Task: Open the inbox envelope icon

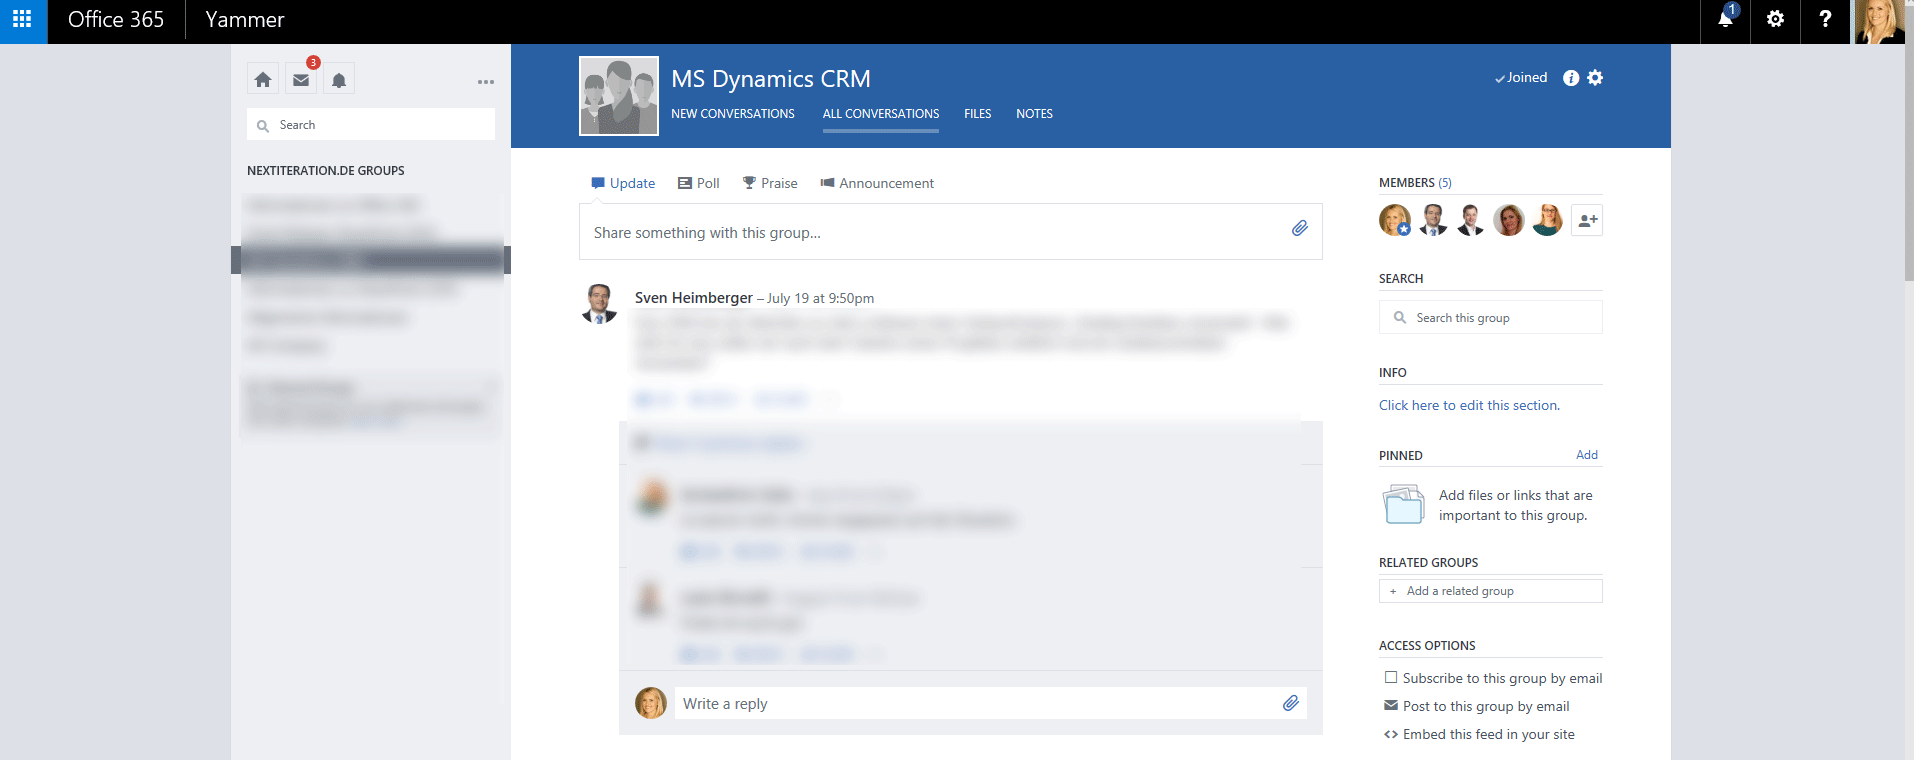Action: pyautogui.click(x=301, y=80)
